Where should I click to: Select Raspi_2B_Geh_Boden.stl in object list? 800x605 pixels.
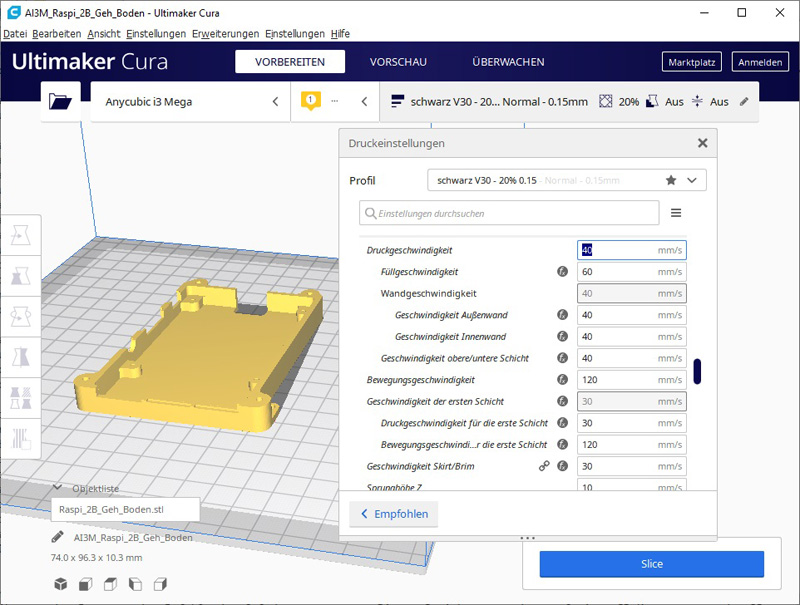[126, 509]
